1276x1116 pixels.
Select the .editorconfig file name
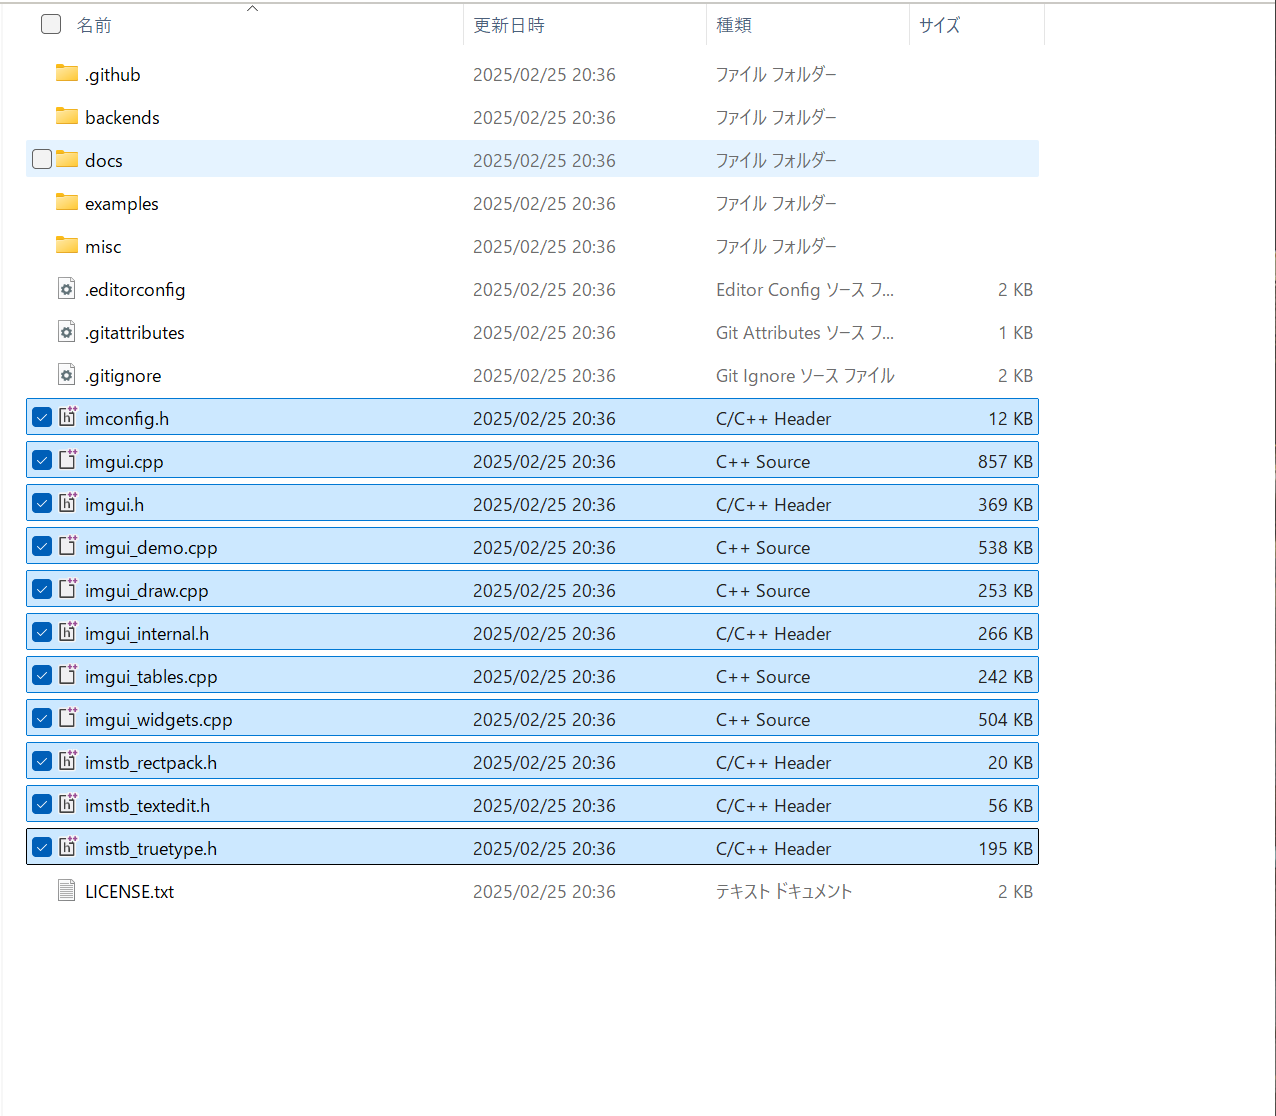[x=135, y=290]
